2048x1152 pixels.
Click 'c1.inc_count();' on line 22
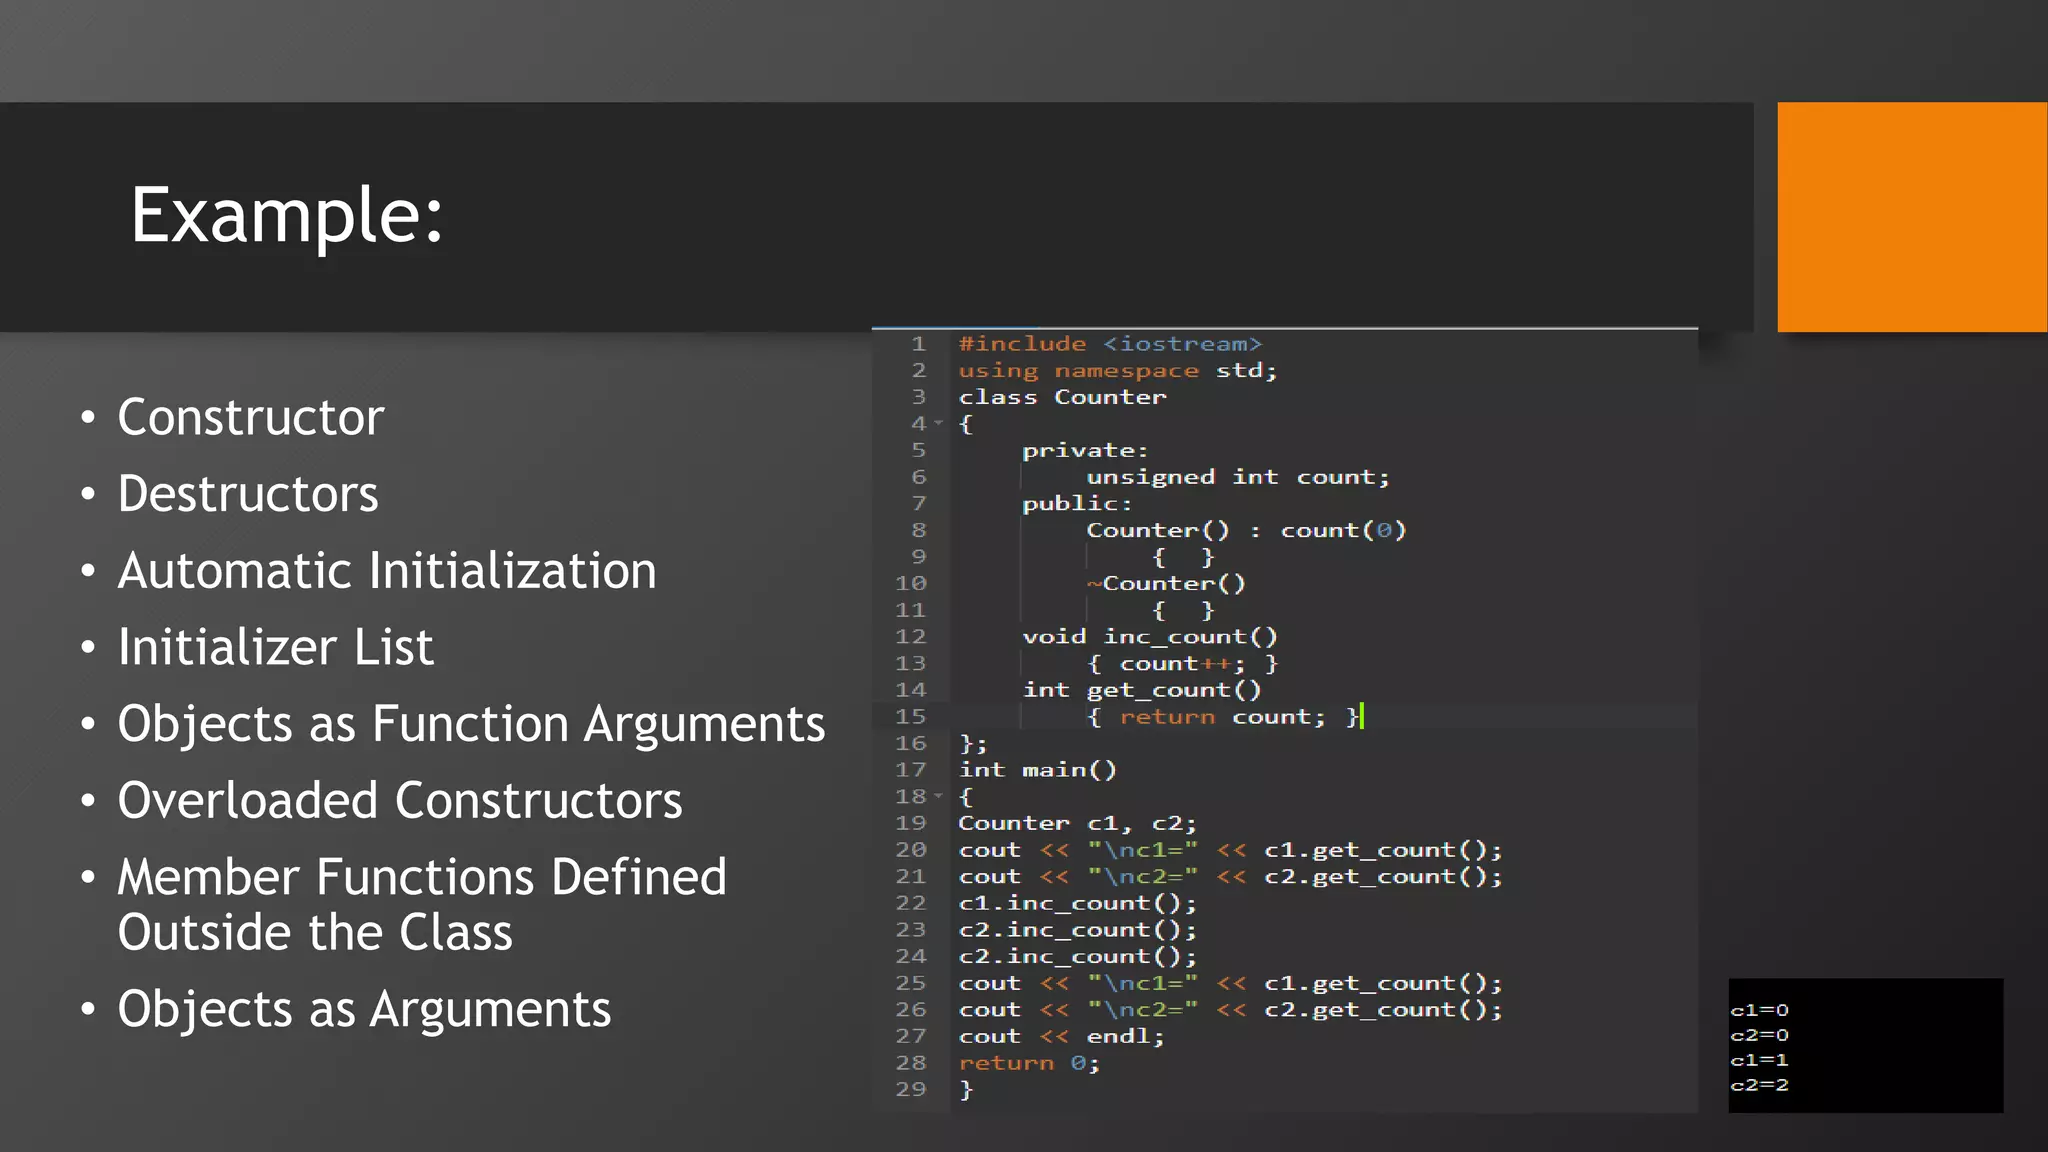coord(1078,903)
